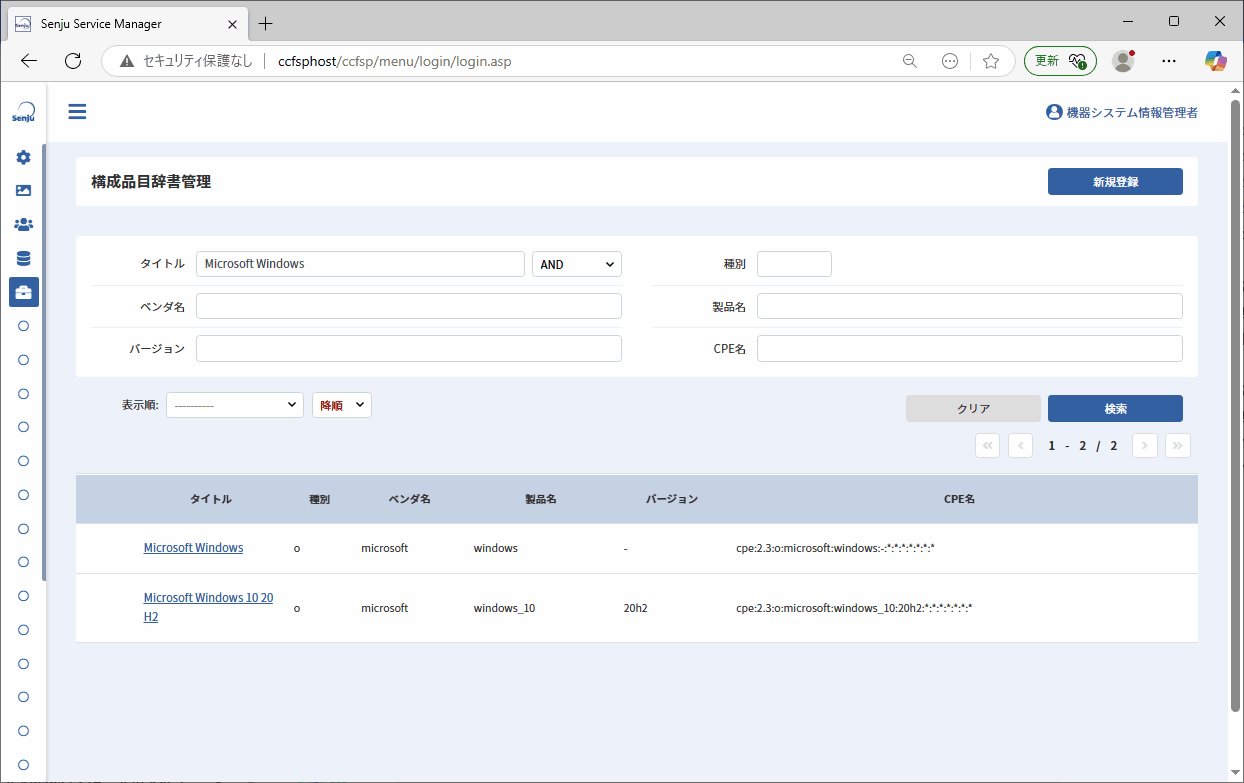Screen dimensions: 1244x783
Task: Open the AND operator dropdown
Action: point(577,264)
